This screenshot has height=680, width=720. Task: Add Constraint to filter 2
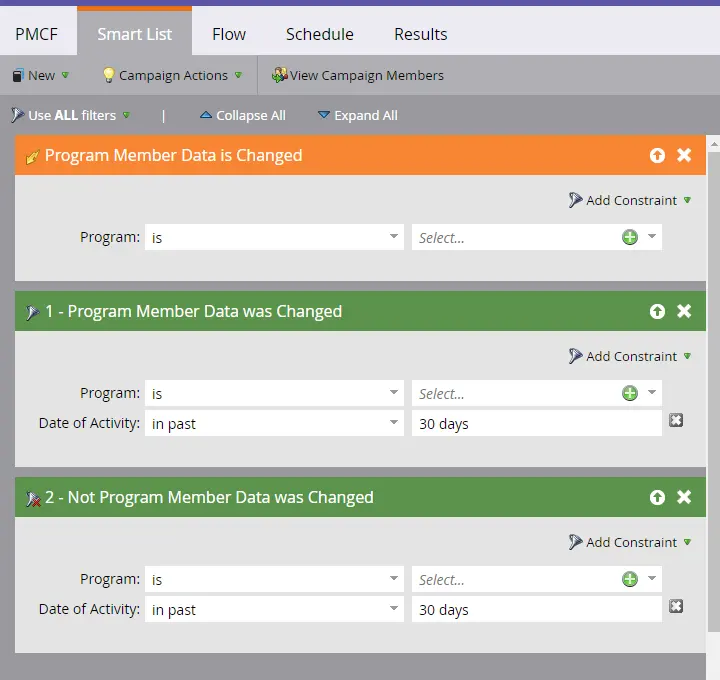(x=630, y=542)
